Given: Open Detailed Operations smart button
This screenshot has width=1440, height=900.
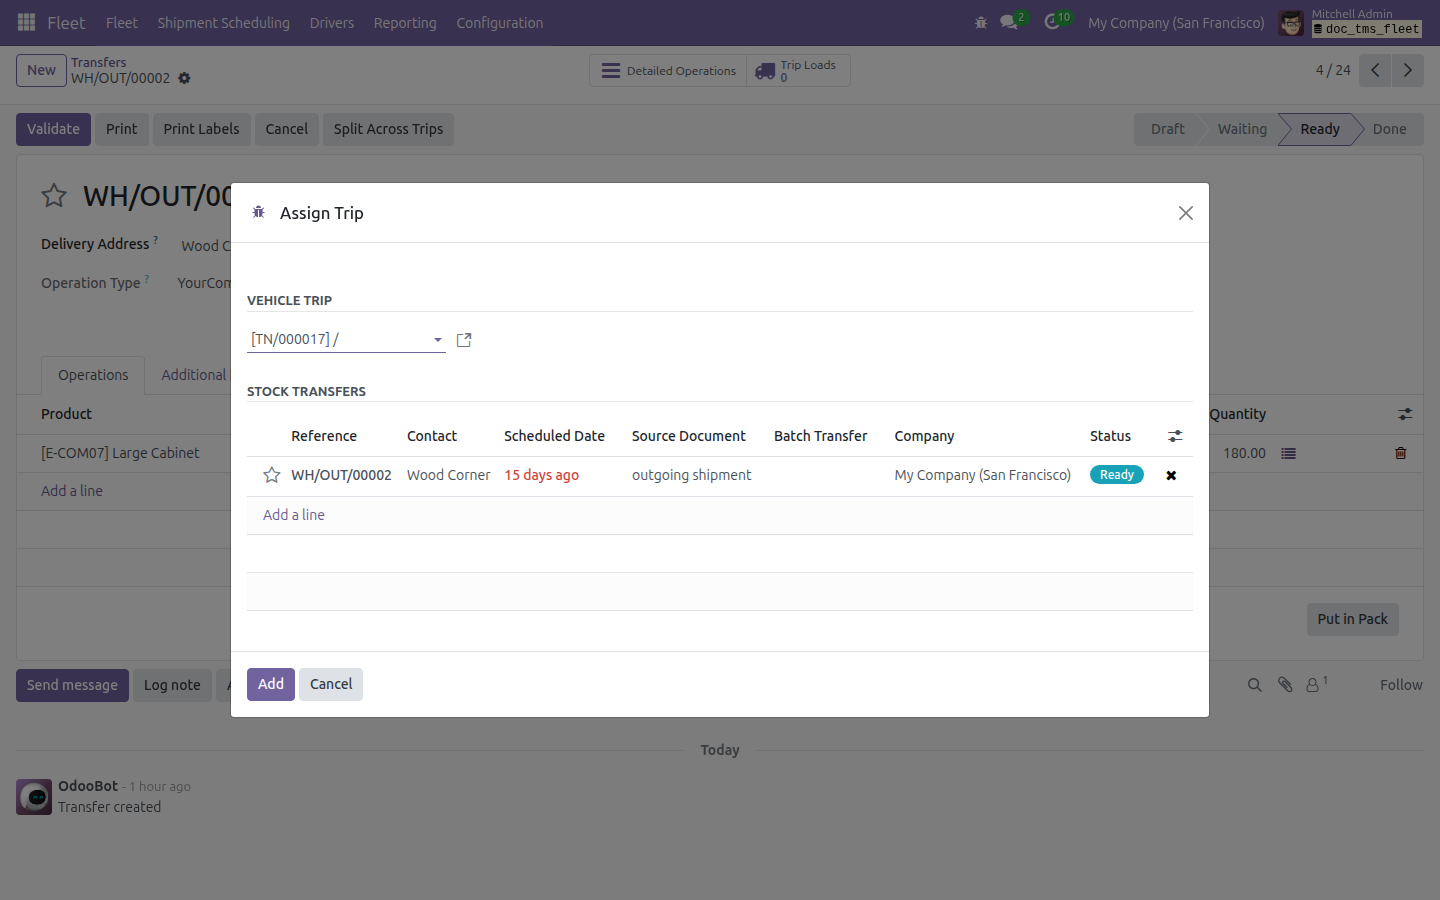Looking at the screenshot, I should pyautogui.click(x=668, y=71).
